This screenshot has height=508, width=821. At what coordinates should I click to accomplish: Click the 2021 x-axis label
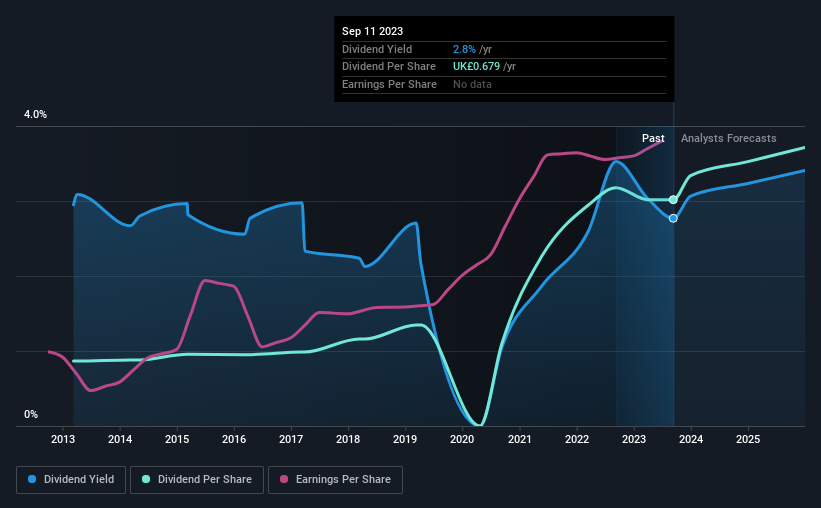click(x=520, y=439)
